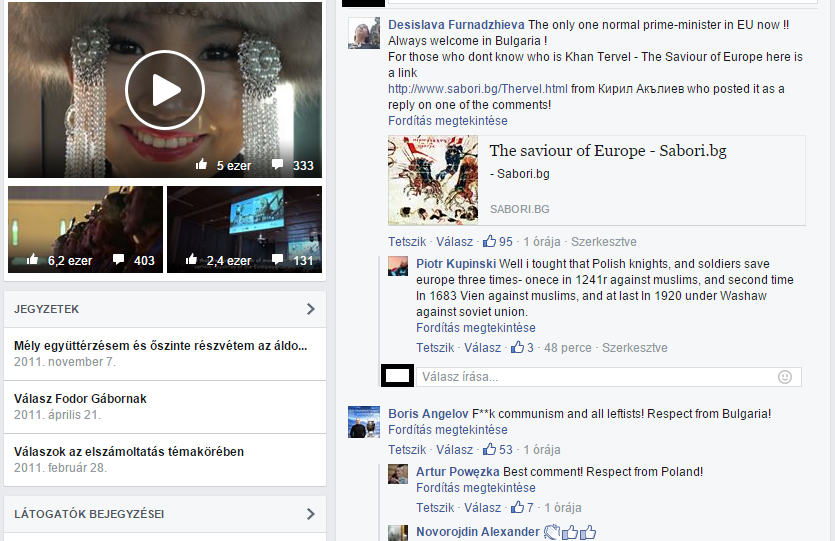This screenshot has width=835, height=541.
Task: Open Boris Angelov's profile name
Action: tap(428, 414)
